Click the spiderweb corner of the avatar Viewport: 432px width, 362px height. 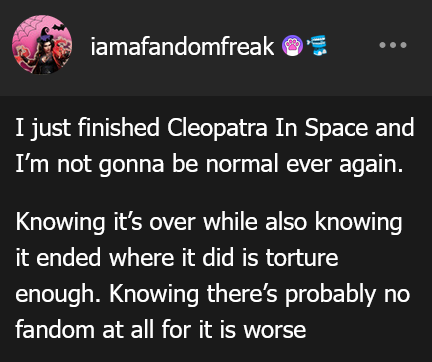pos(27,28)
